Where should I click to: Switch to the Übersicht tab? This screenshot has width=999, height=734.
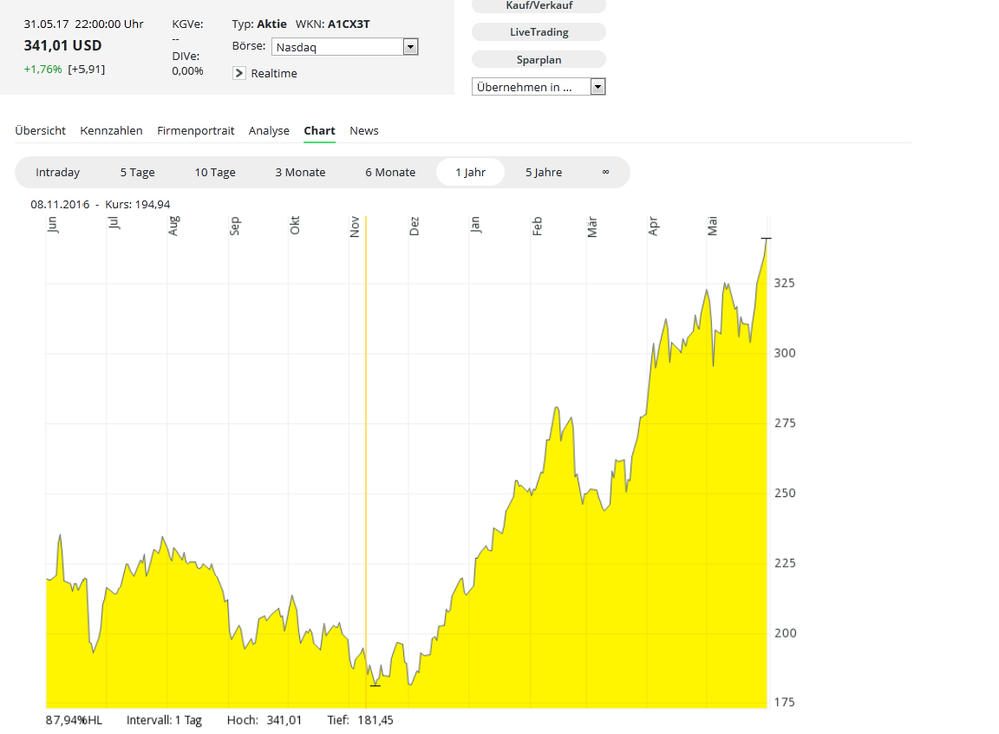pos(40,131)
